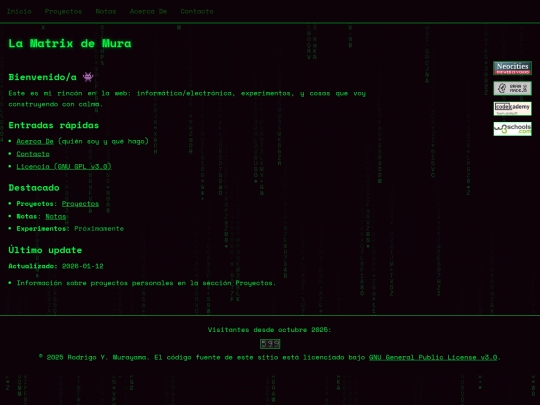Open the Inicio navigation link
The image size is (540, 405).
(x=19, y=11)
